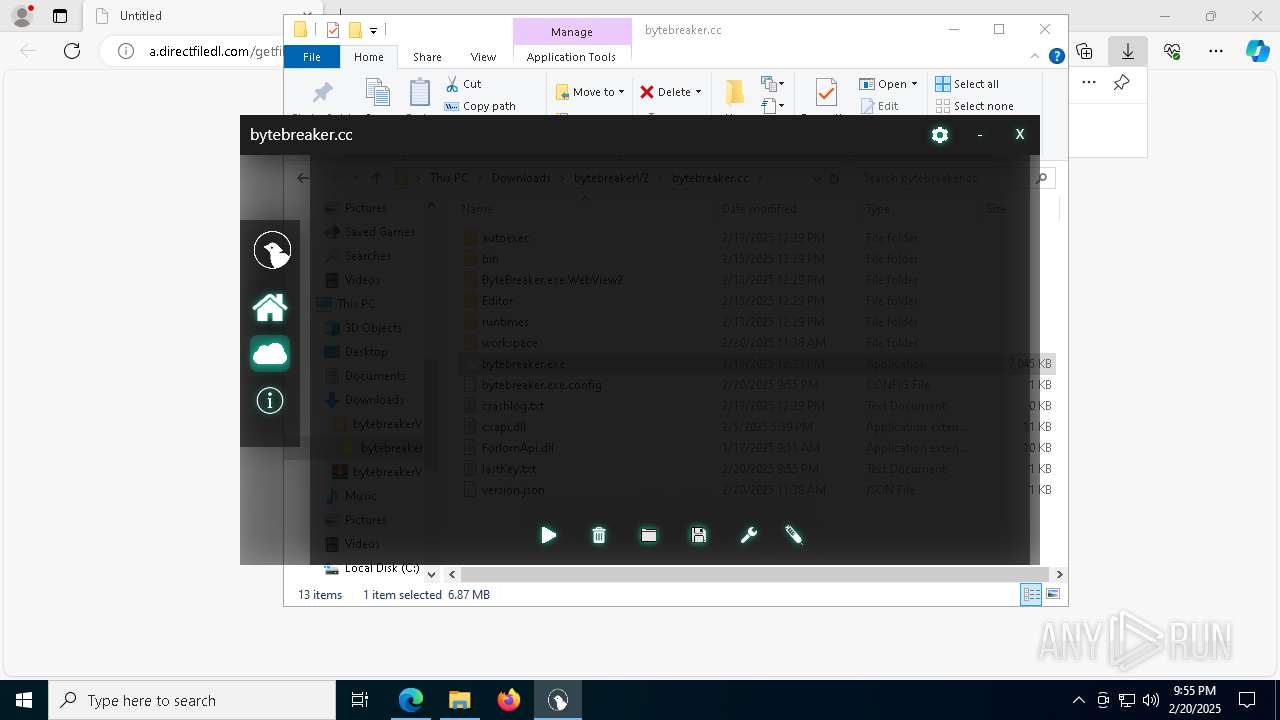Show hidden tray icons chevron
This screenshot has width=1280, height=720.
coord(1078,700)
